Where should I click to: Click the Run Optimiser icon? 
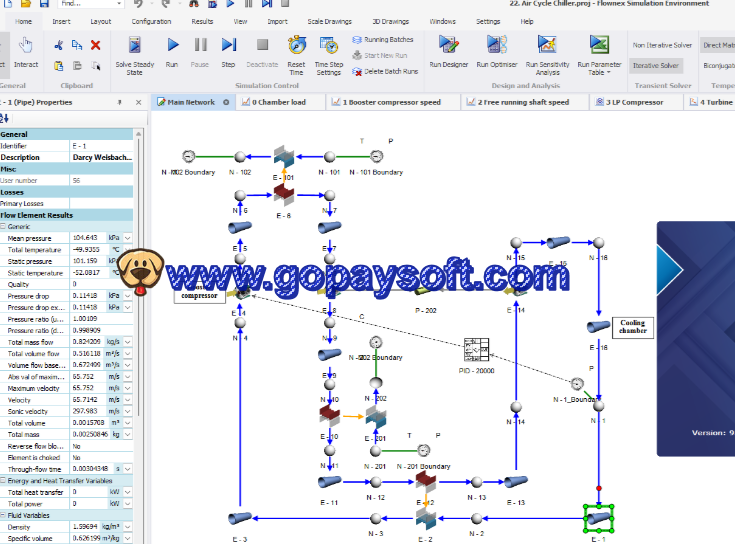[495, 45]
